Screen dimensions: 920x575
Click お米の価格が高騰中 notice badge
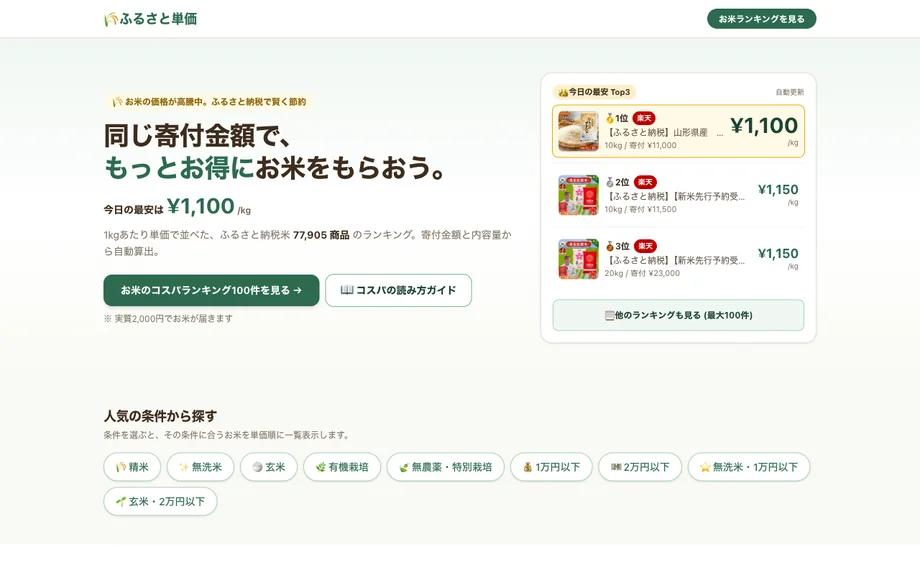(209, 102)
